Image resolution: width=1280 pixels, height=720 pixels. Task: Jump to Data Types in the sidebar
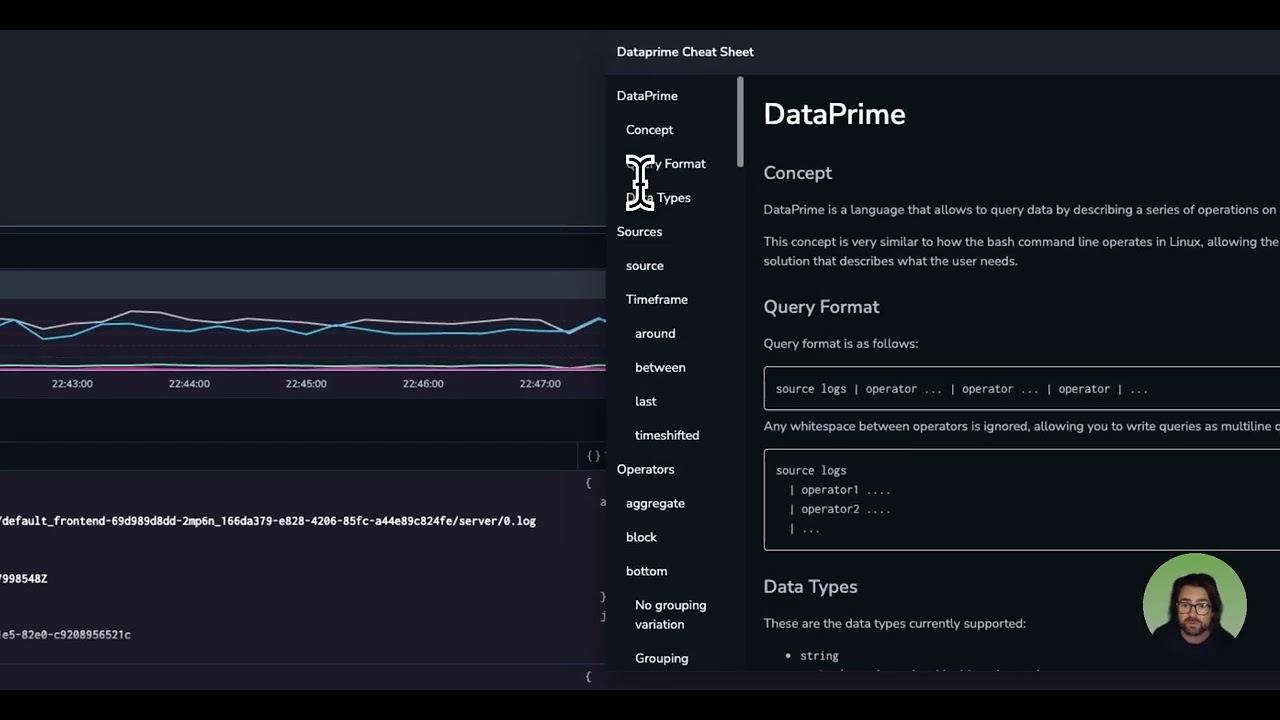(658, 198)
